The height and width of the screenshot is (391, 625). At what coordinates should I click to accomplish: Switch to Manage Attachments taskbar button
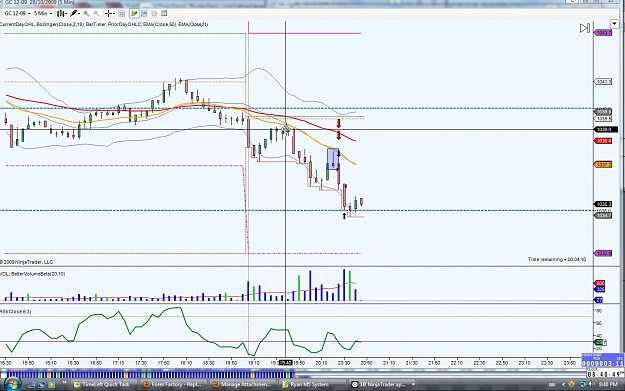(x=242, y=384)
